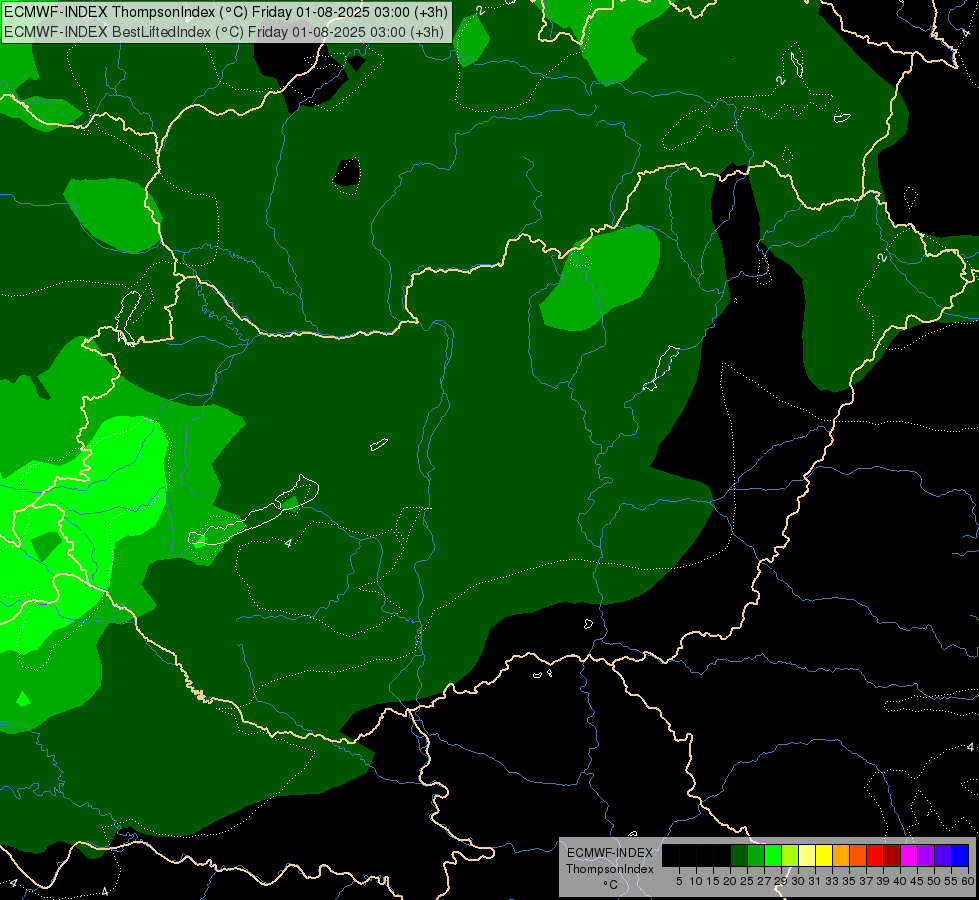Image resolution: width=979 pixels, height=900 pixels.
Task: Click legend scale value 40
Action: 900,881
